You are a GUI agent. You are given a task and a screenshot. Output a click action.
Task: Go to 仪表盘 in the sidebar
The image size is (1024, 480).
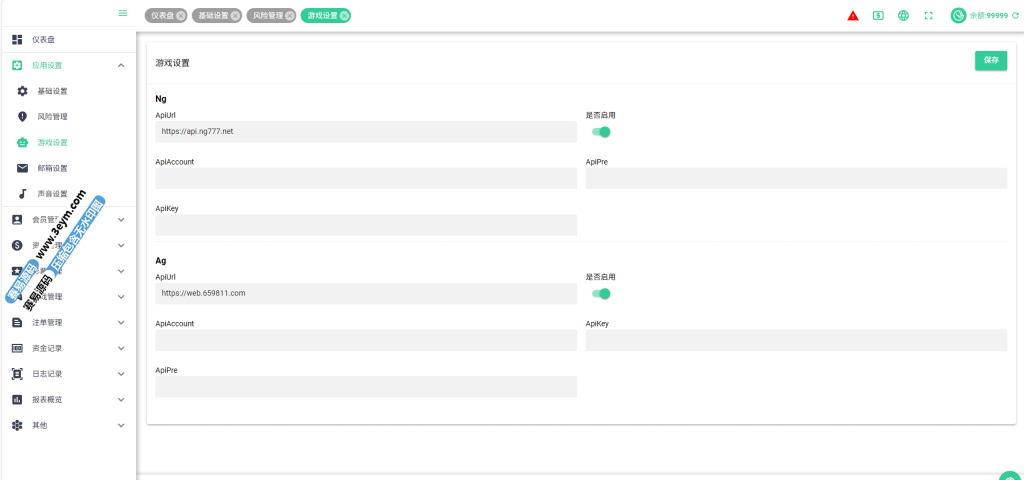click(x=43, y=39)
